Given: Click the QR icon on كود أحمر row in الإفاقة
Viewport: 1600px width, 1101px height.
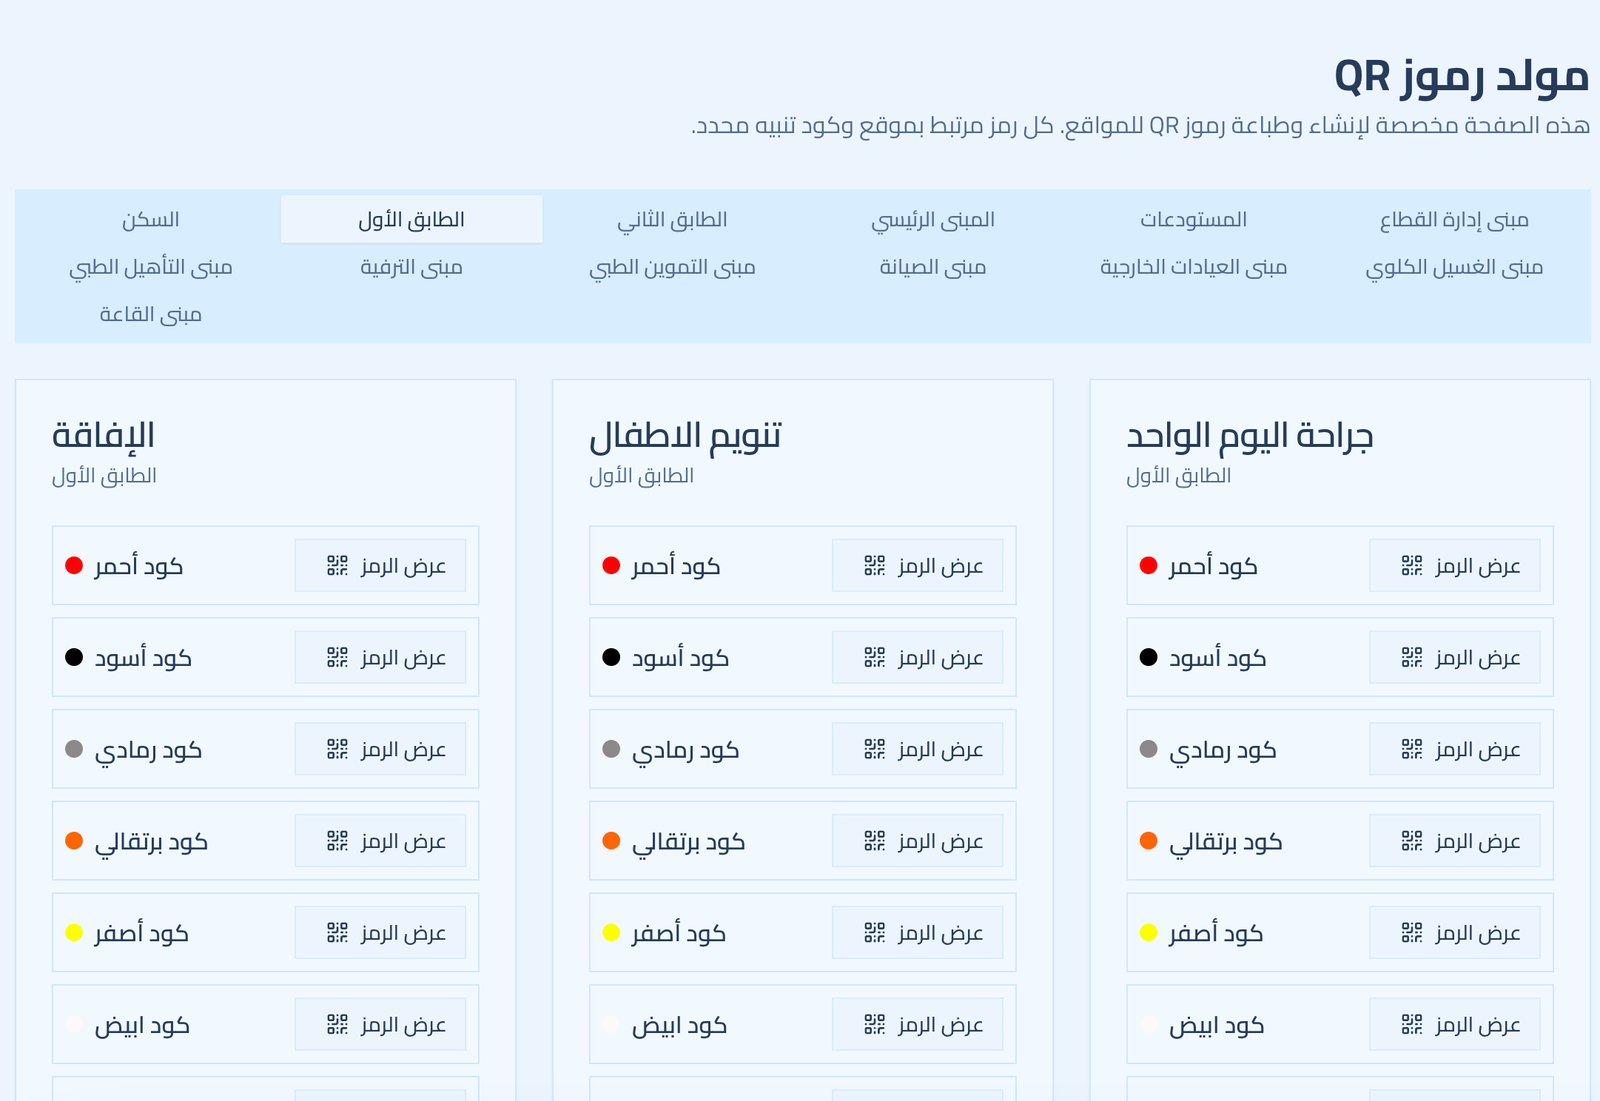Looking at the screenshot, I should (337, 565).
